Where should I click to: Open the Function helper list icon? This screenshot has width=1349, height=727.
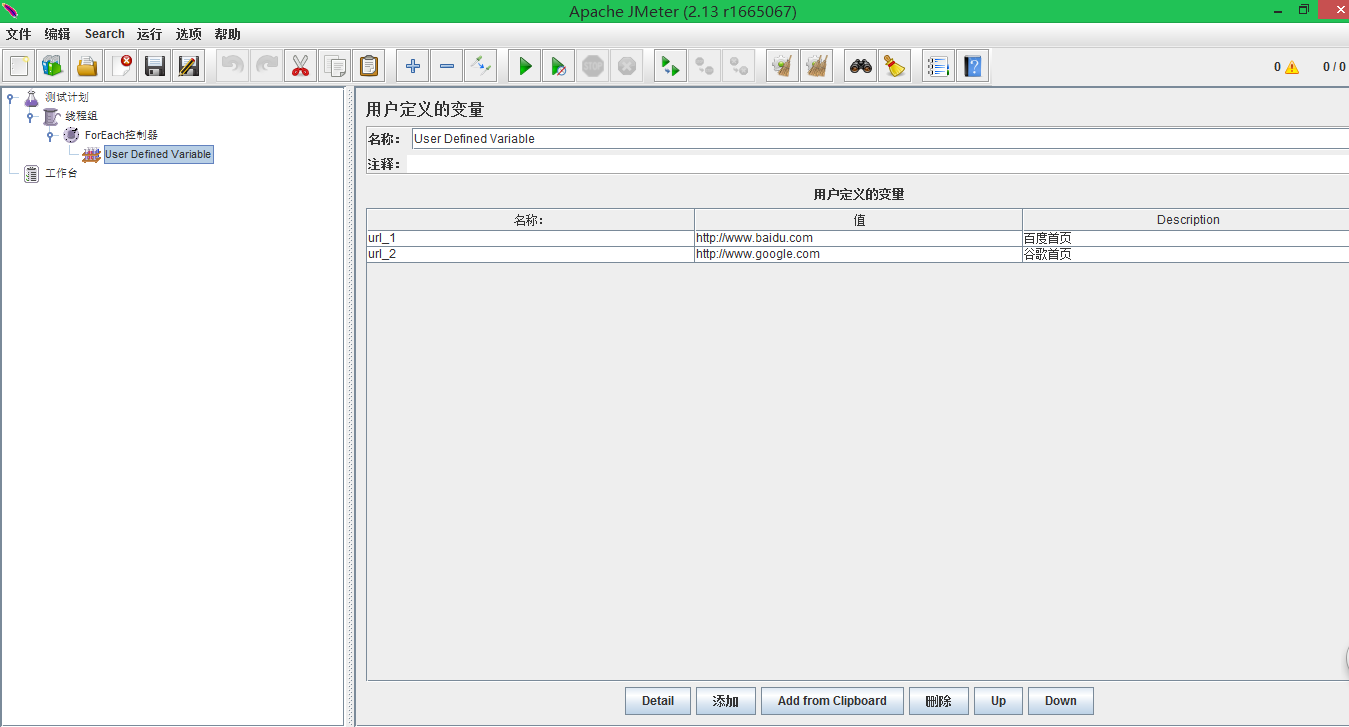coord(939,67)
